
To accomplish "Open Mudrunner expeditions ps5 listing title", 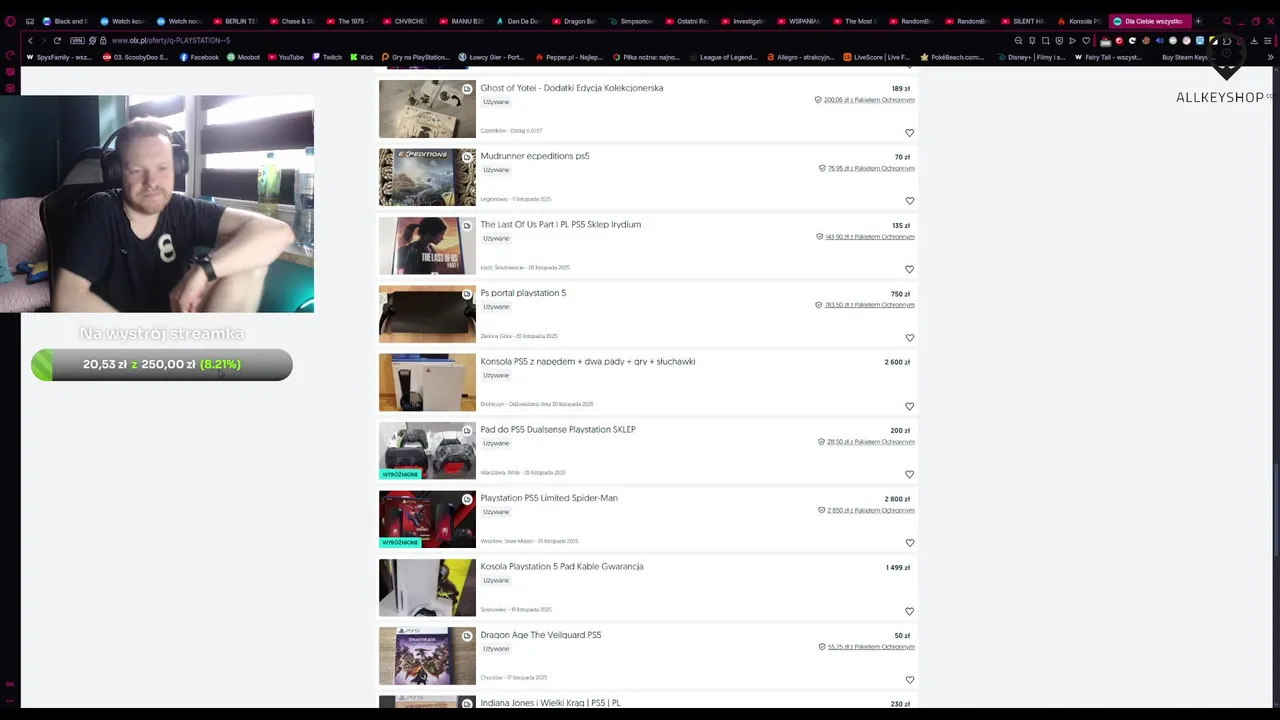I will click(535, 156).
